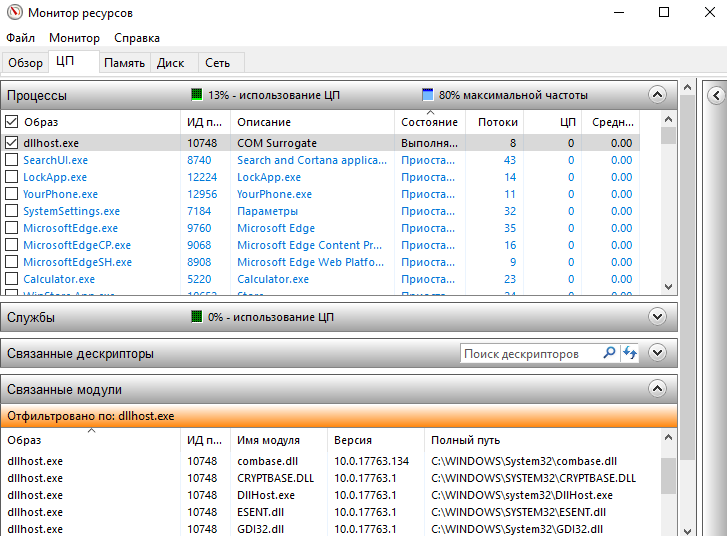Click the green CPU usage indicator in the Службы header
727x536 pixels.
click(x=197, y=317)
